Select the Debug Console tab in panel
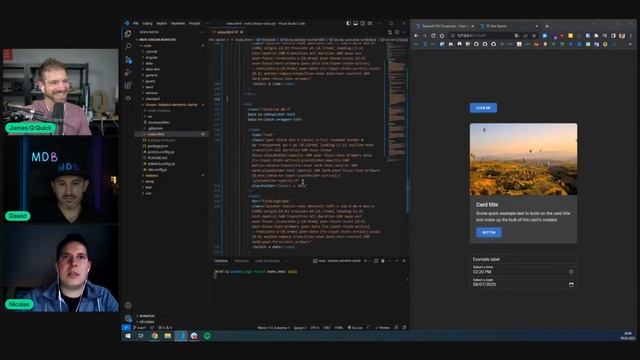Image resolution: width=640 pixels, height=360 pixels. [x=268, y=261]
